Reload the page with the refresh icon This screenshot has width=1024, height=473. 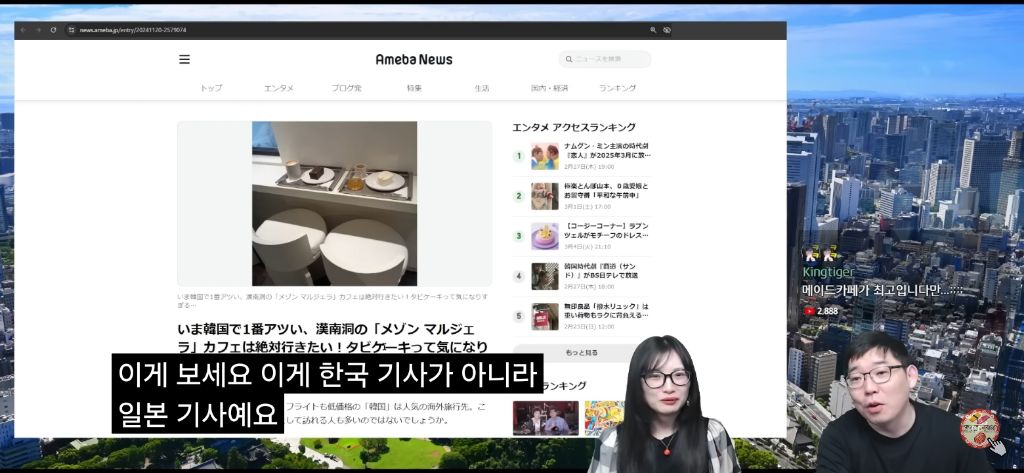[53, 30]
